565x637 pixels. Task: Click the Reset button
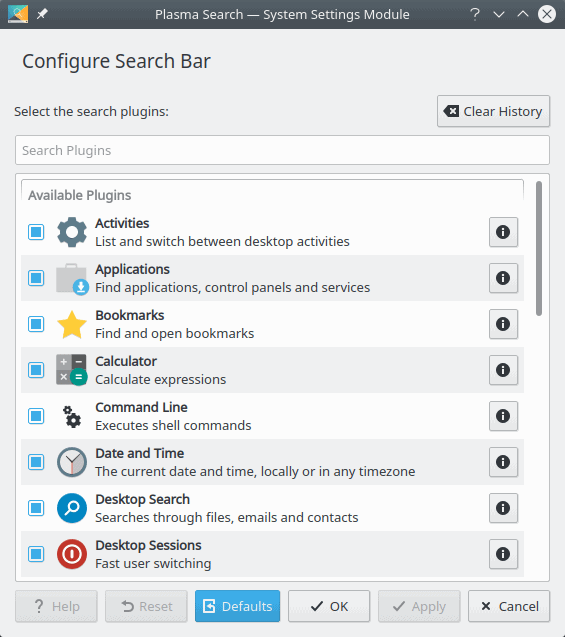146,606
